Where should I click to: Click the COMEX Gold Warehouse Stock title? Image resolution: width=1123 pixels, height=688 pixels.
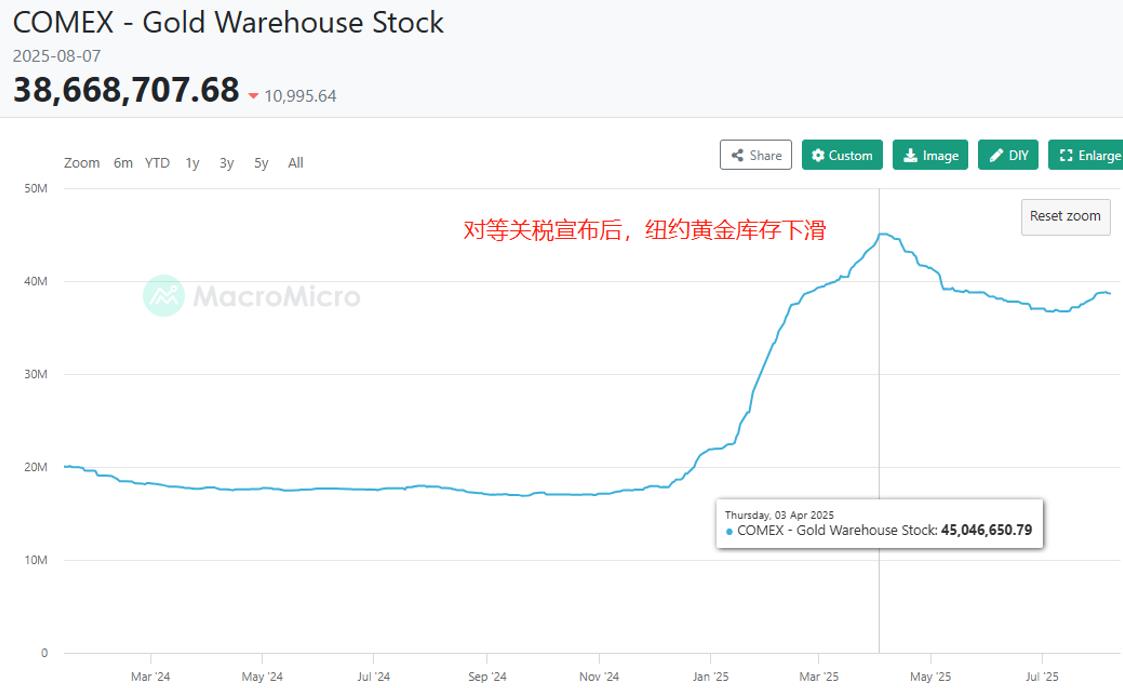pos(228,22)
